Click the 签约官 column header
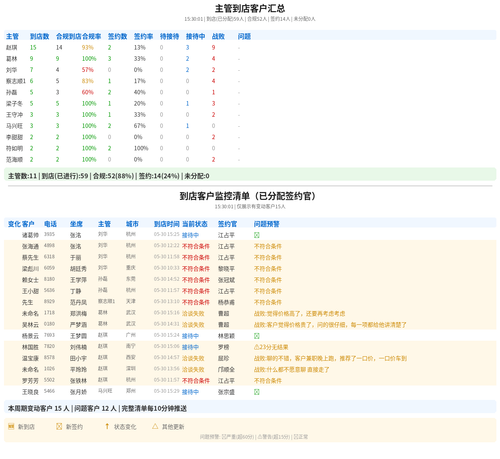This screenshot has width=500, height=459. coord(227,224)
